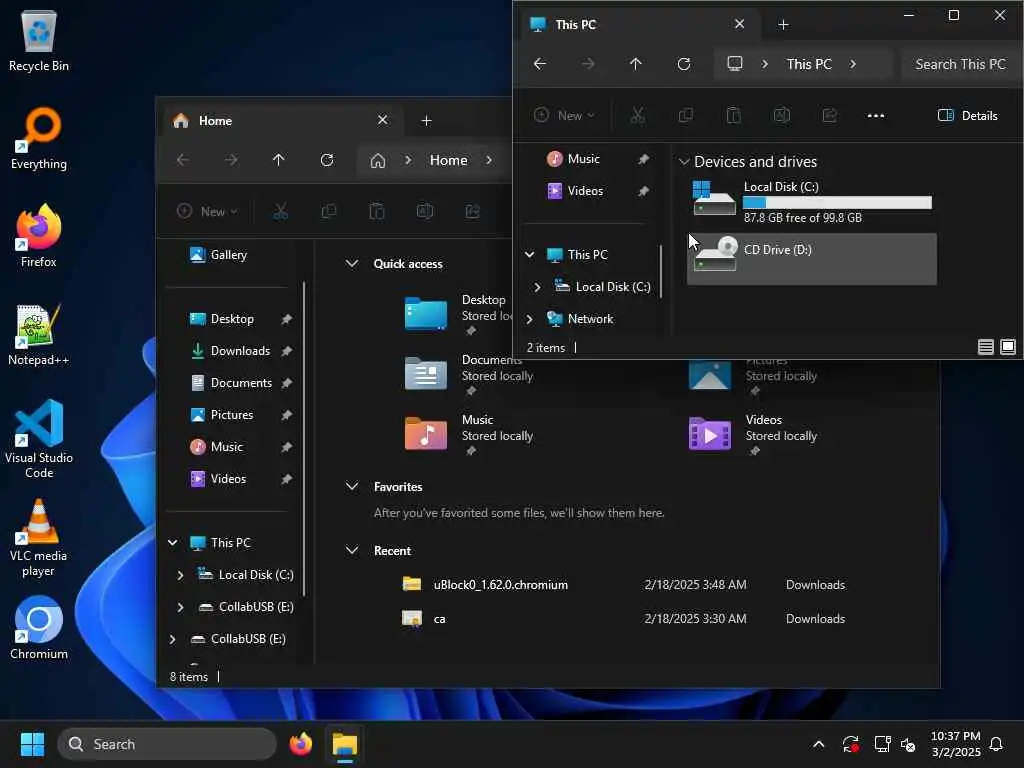Refresh the This PC window
The height and width of the screenshot is (768, 1024).
coord(684,64)
